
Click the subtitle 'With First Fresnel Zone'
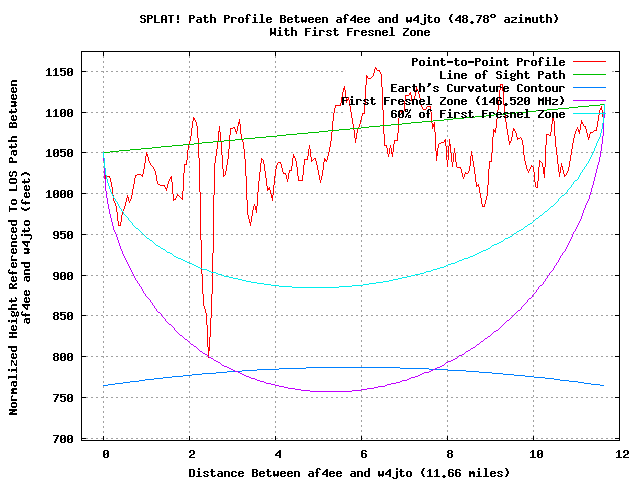click(350, 32)
